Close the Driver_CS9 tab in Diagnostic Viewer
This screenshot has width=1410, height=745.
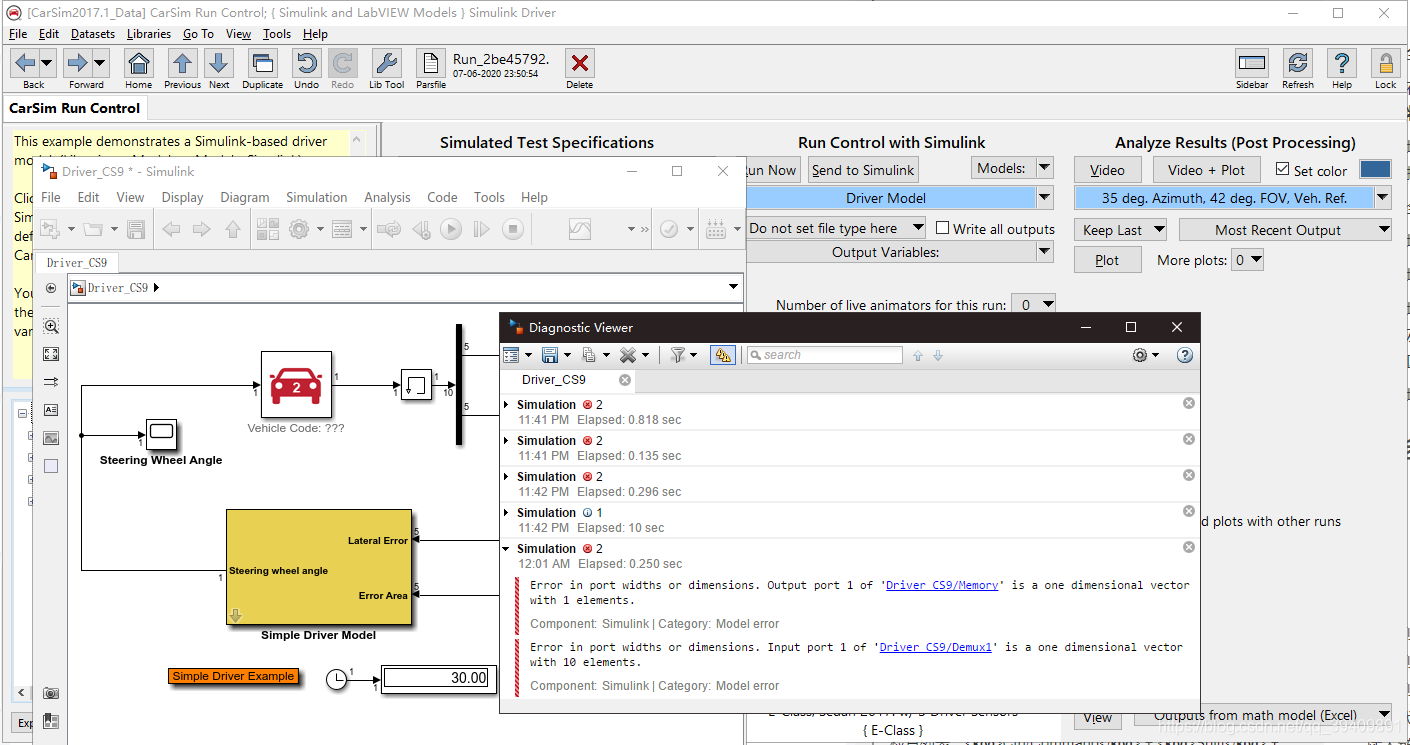point(625,380)
